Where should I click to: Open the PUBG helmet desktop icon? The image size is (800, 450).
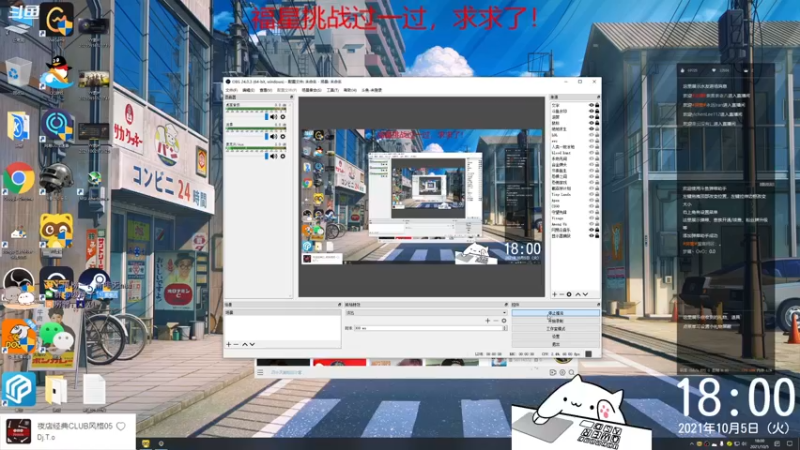(56, 178)
